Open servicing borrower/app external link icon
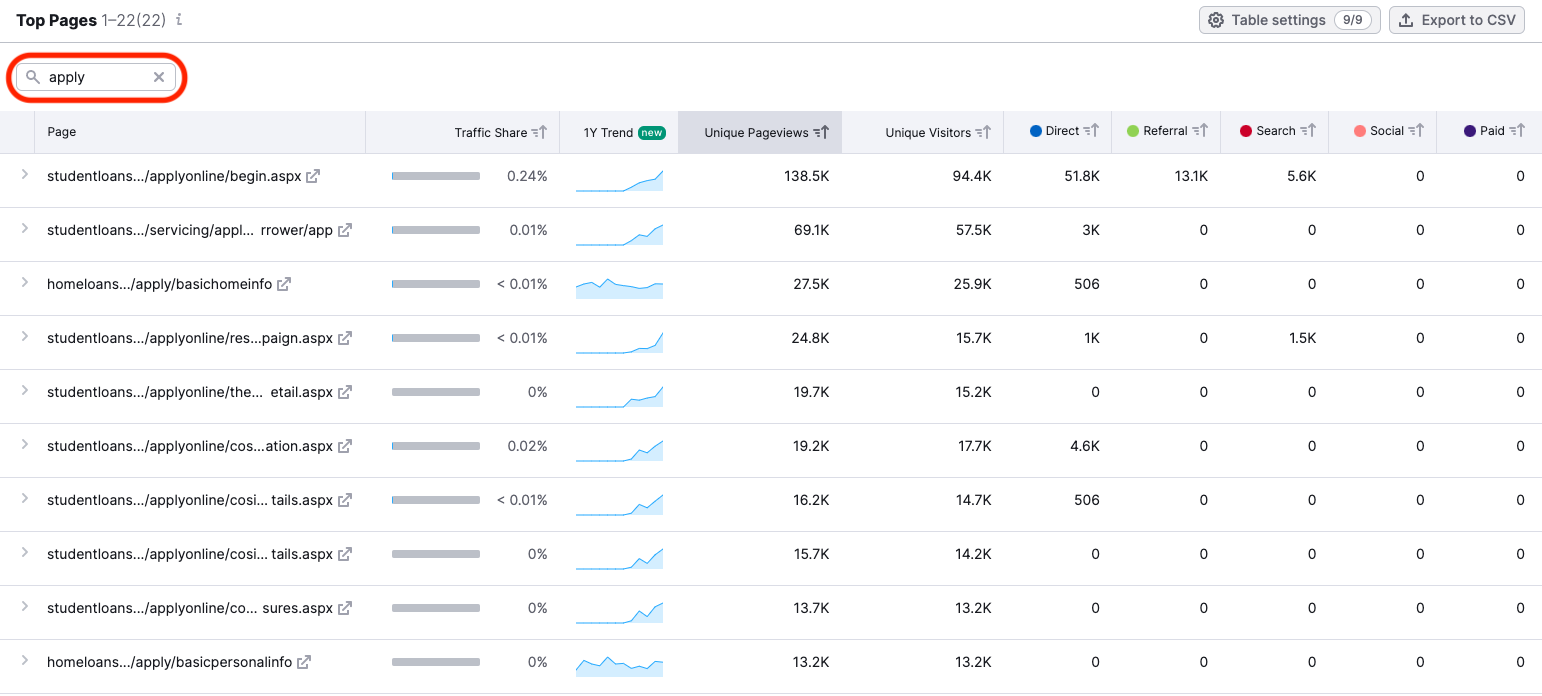 click(345, 230)
